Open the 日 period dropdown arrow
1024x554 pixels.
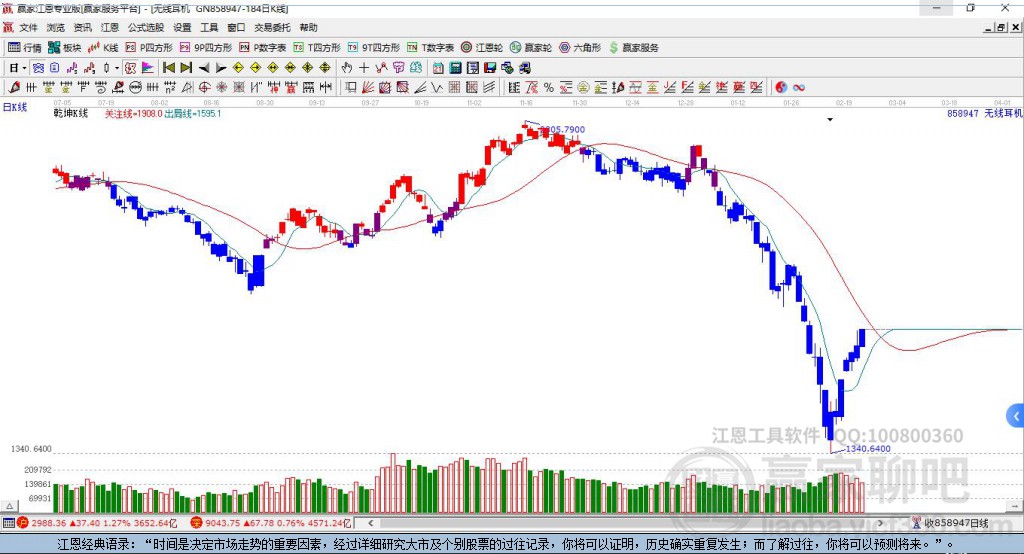pos(24,68)
